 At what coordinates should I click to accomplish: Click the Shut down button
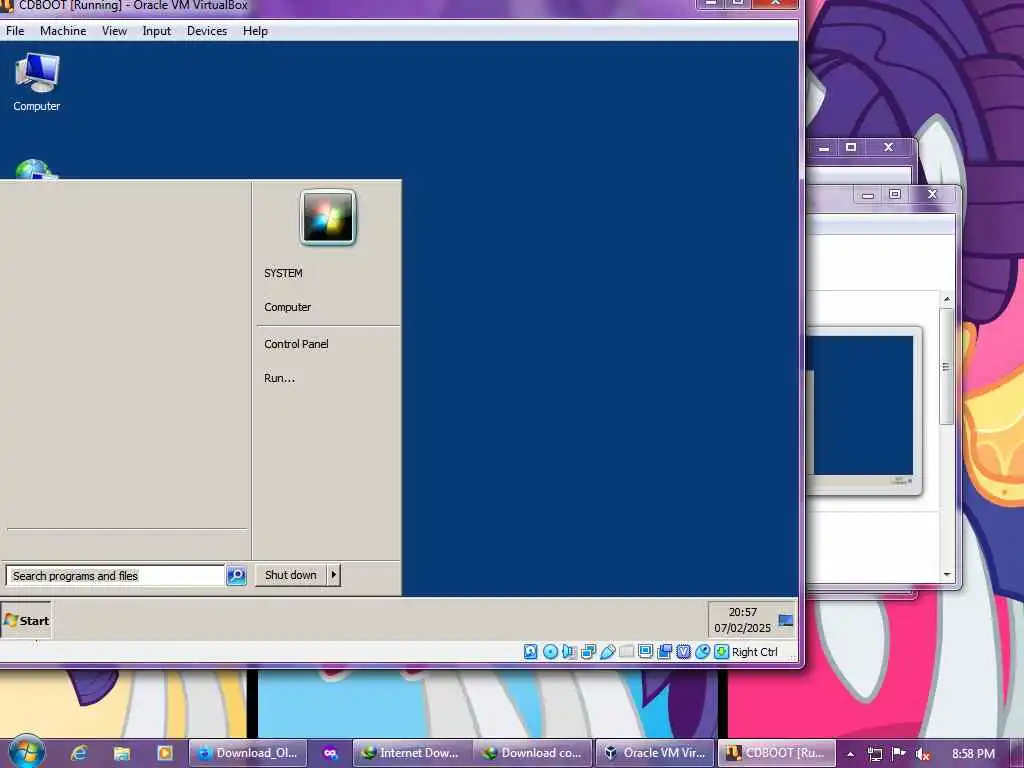[291, 575]
